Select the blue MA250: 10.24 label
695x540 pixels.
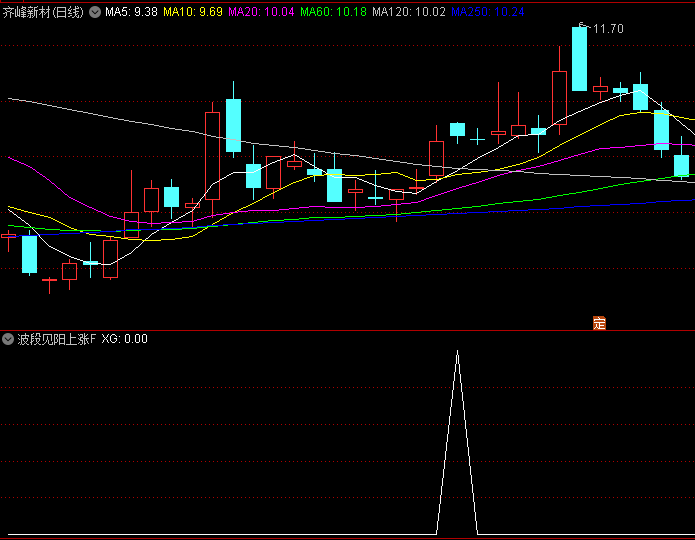point(487,12)
